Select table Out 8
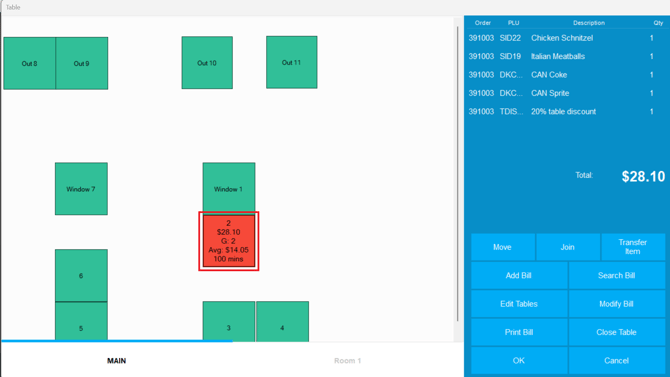670x377 pixels. (x=29, y=63)
